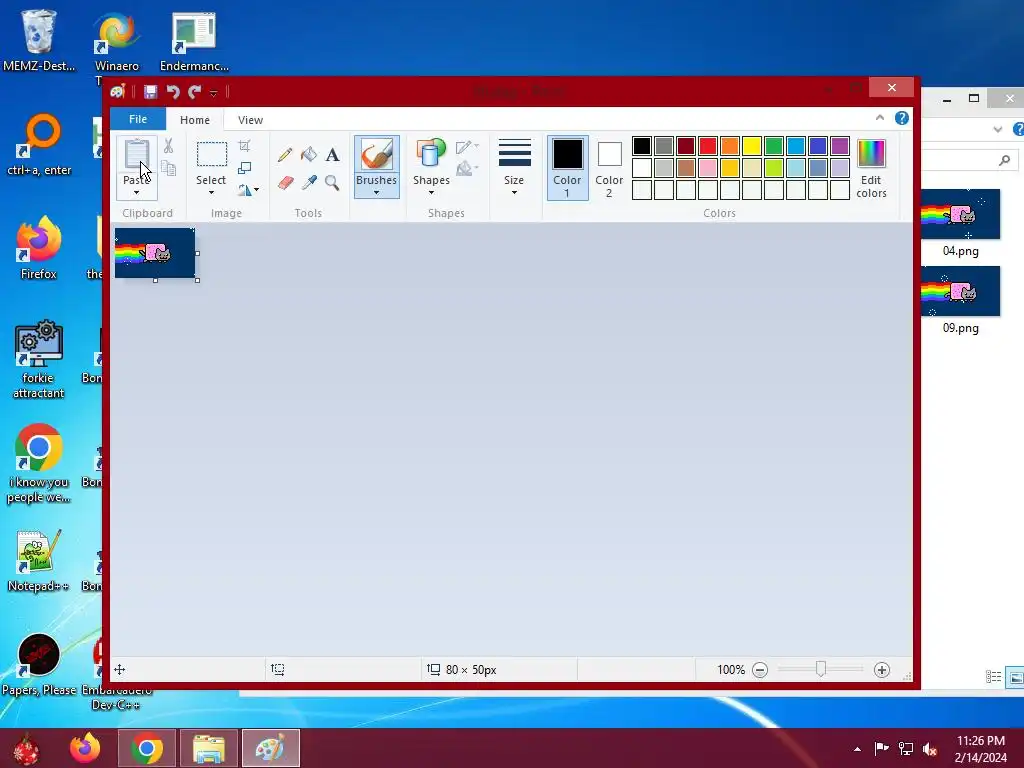
Task: Select the Eraser tool
Action: [285, 183]
